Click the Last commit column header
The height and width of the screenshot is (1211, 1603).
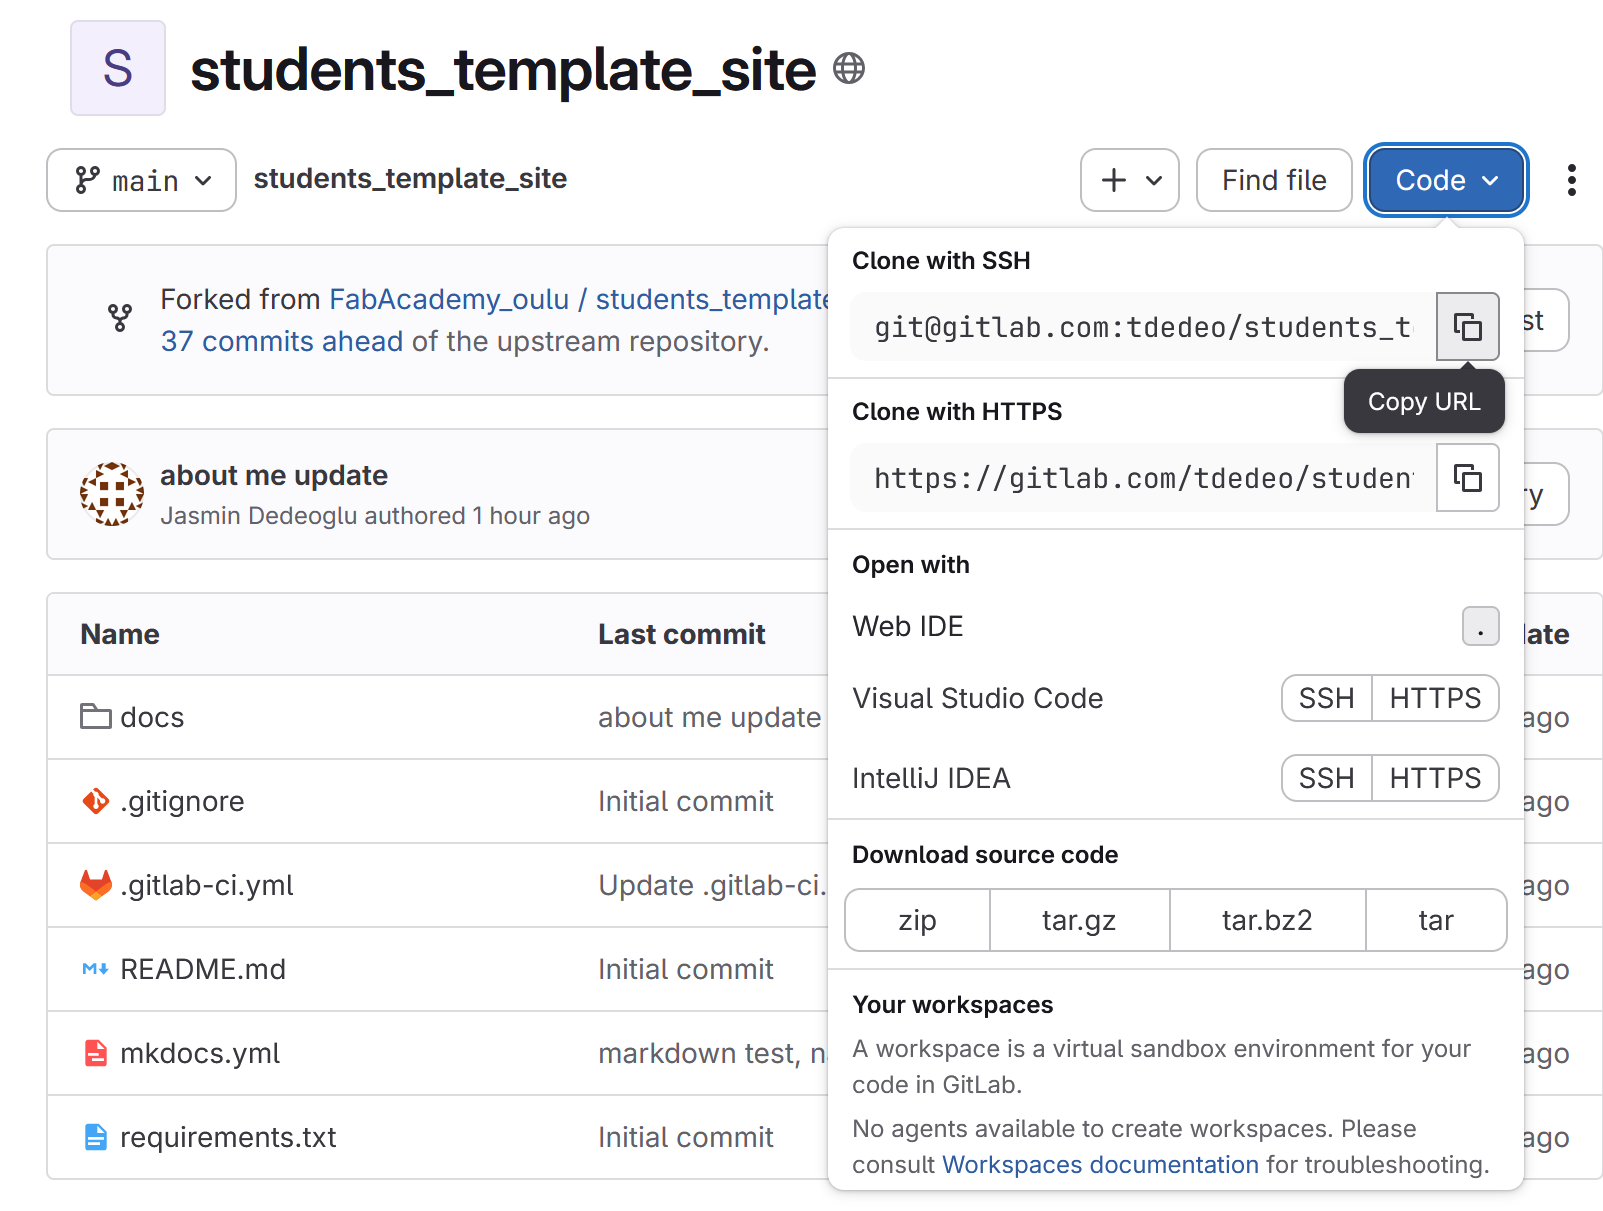pyautogui.click(x=682, y=634)
